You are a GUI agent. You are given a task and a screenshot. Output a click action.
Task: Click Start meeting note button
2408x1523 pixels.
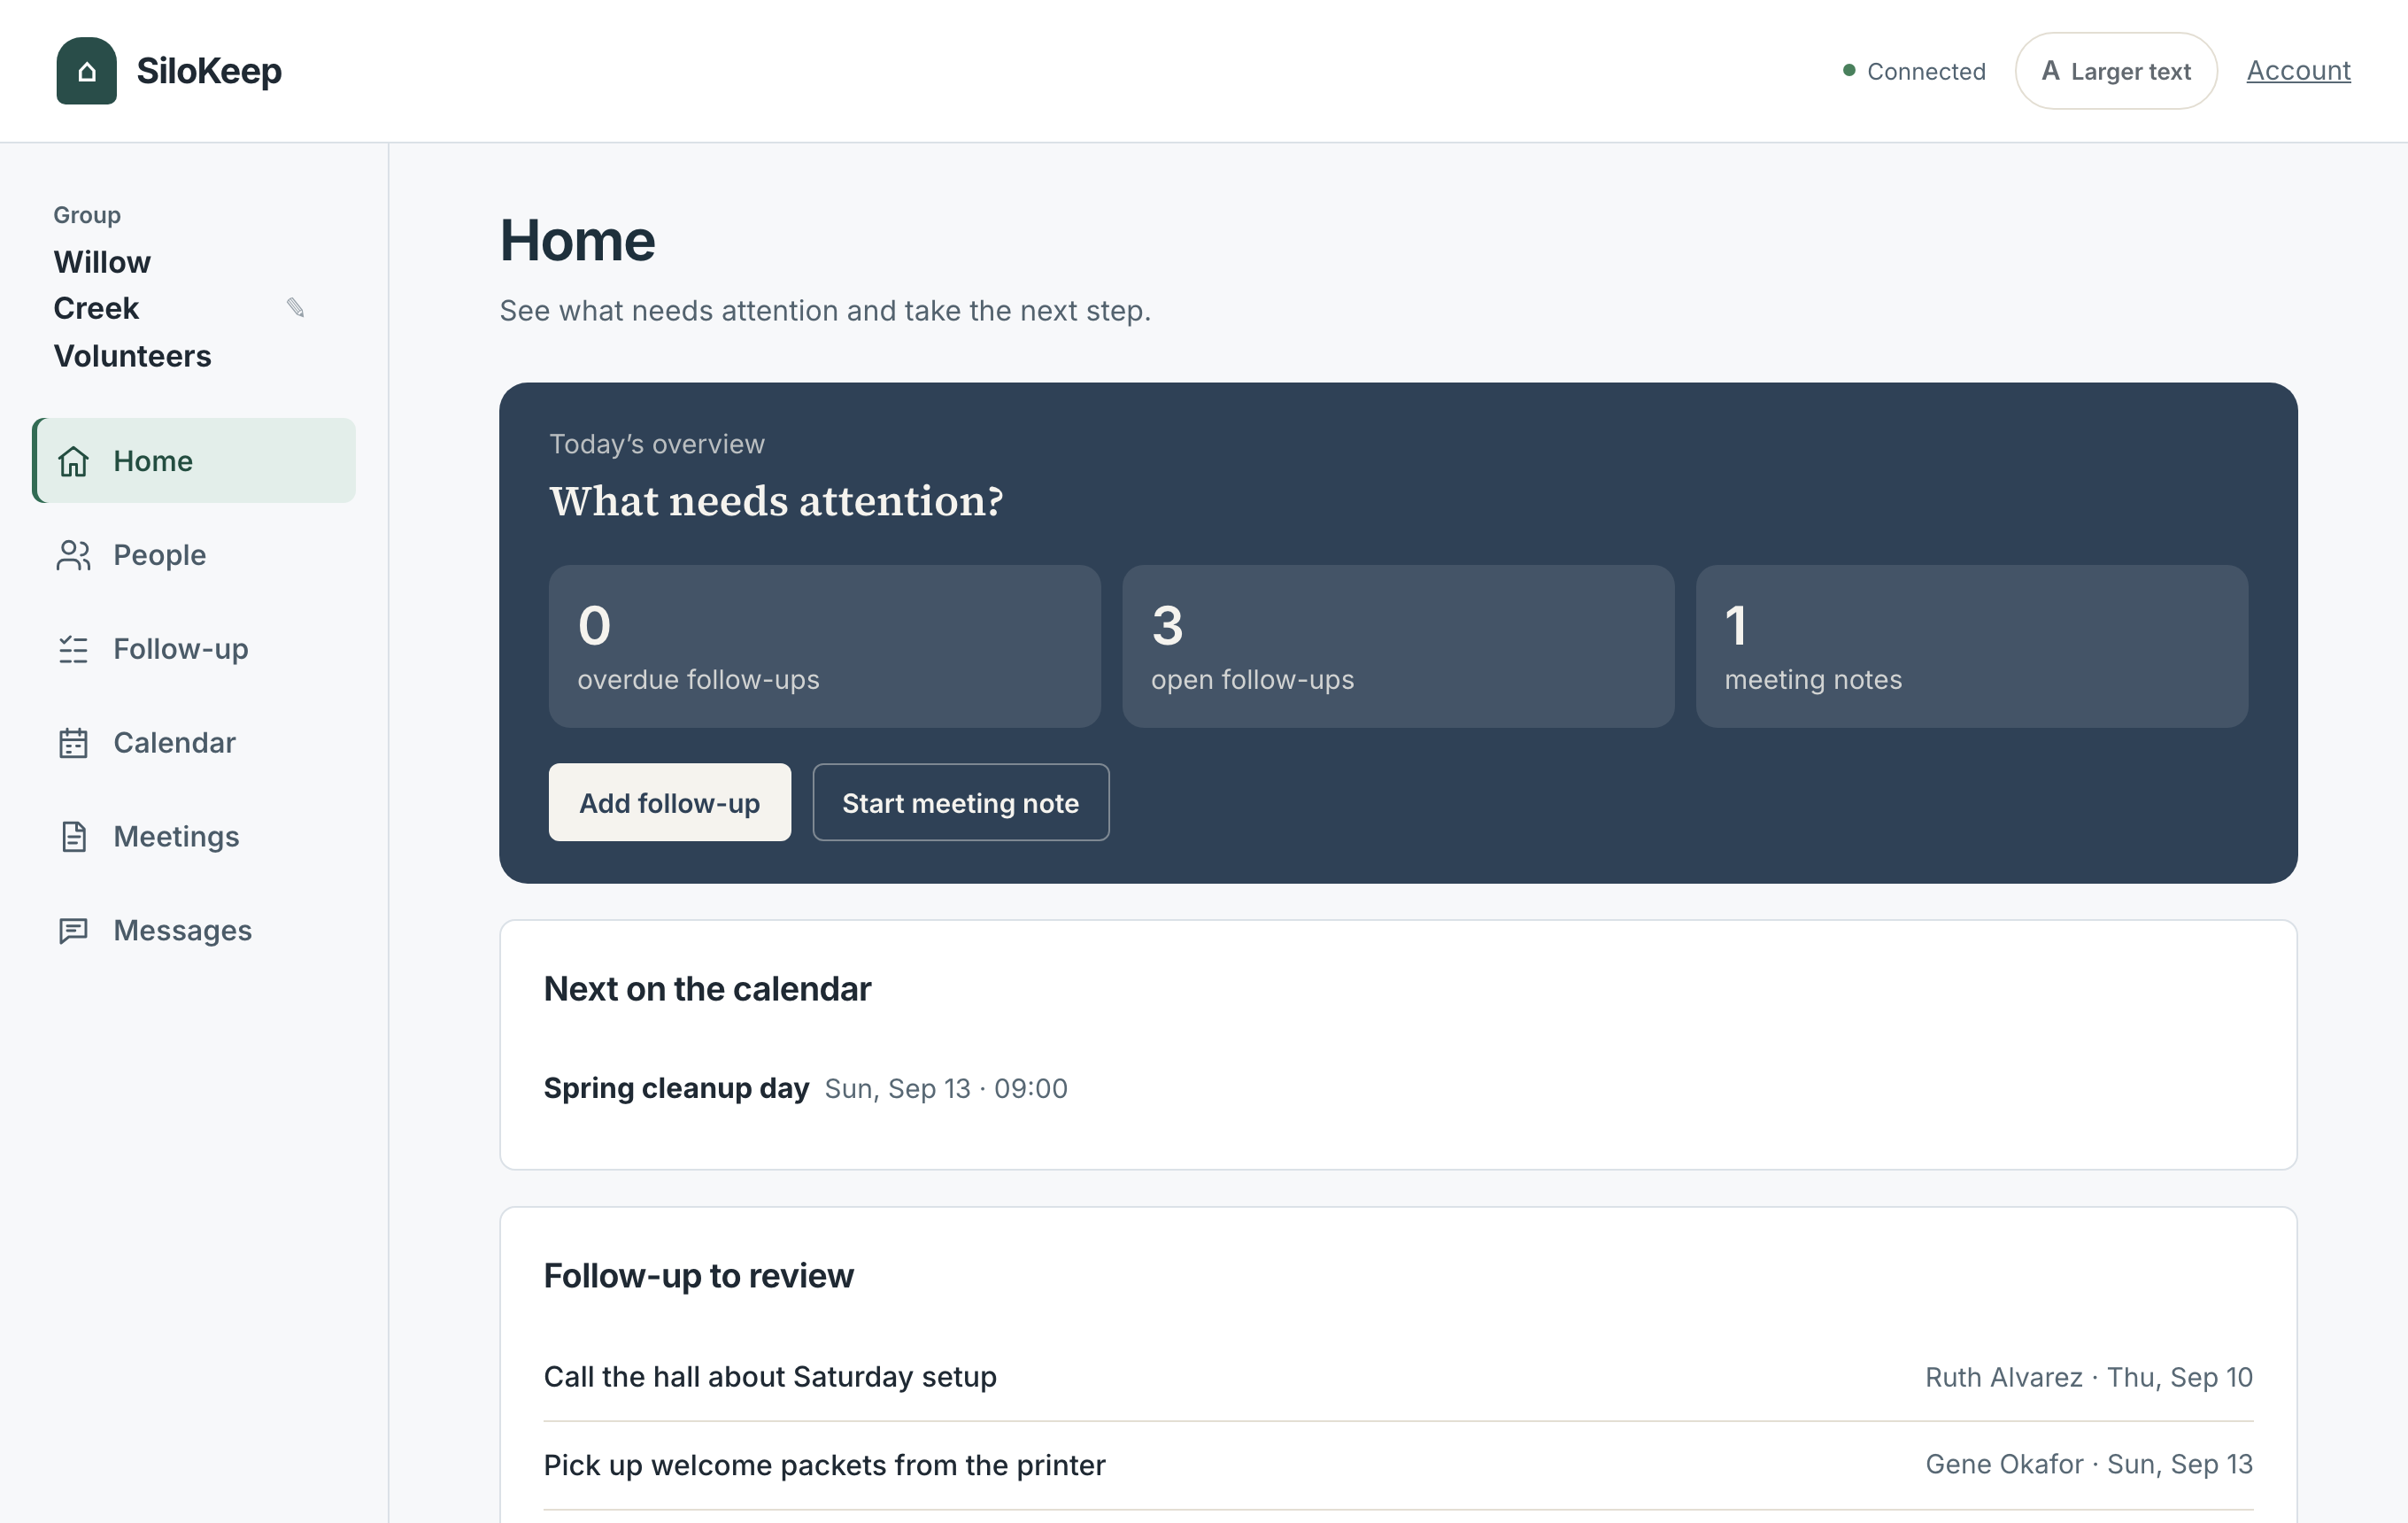click(x=960, y=803)
